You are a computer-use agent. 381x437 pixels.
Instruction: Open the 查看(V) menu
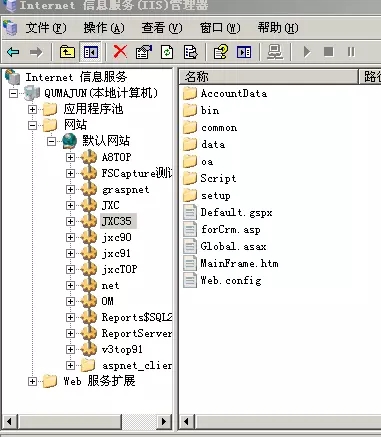point(162,28)
